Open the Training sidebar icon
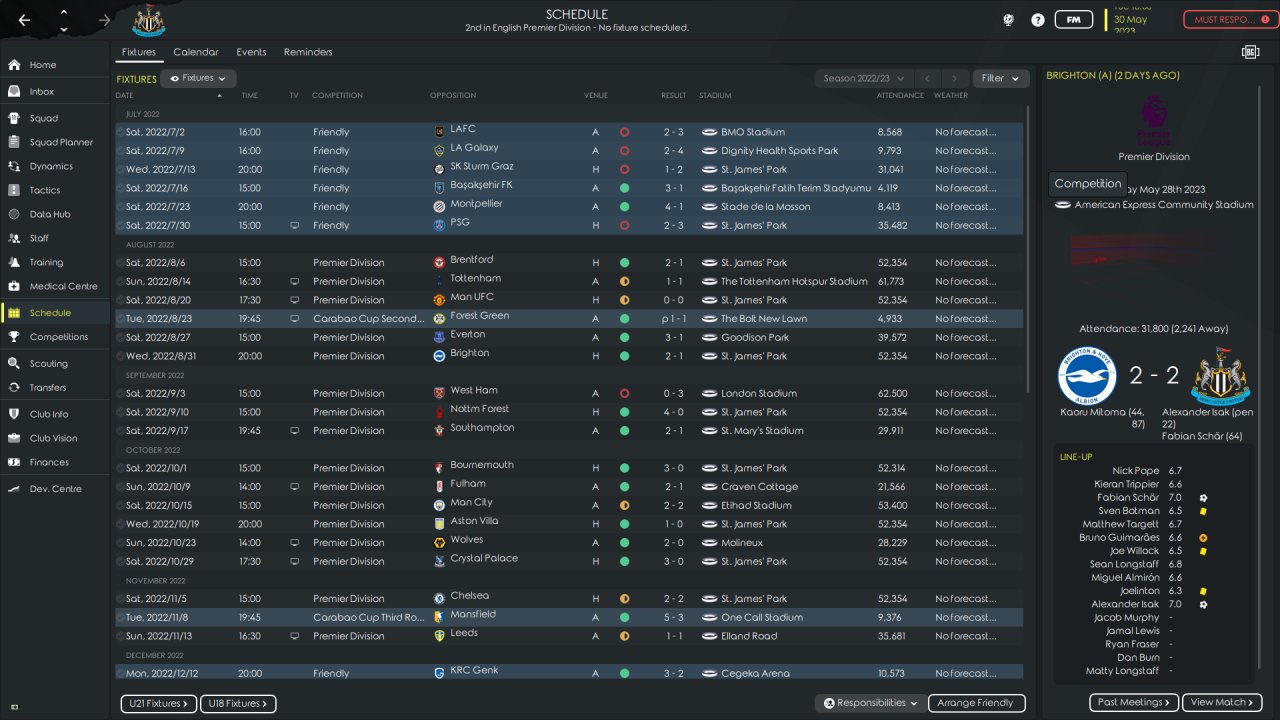Image resolution: width=1280 pixels, height=720 pixels. click(x=14, y=262)
